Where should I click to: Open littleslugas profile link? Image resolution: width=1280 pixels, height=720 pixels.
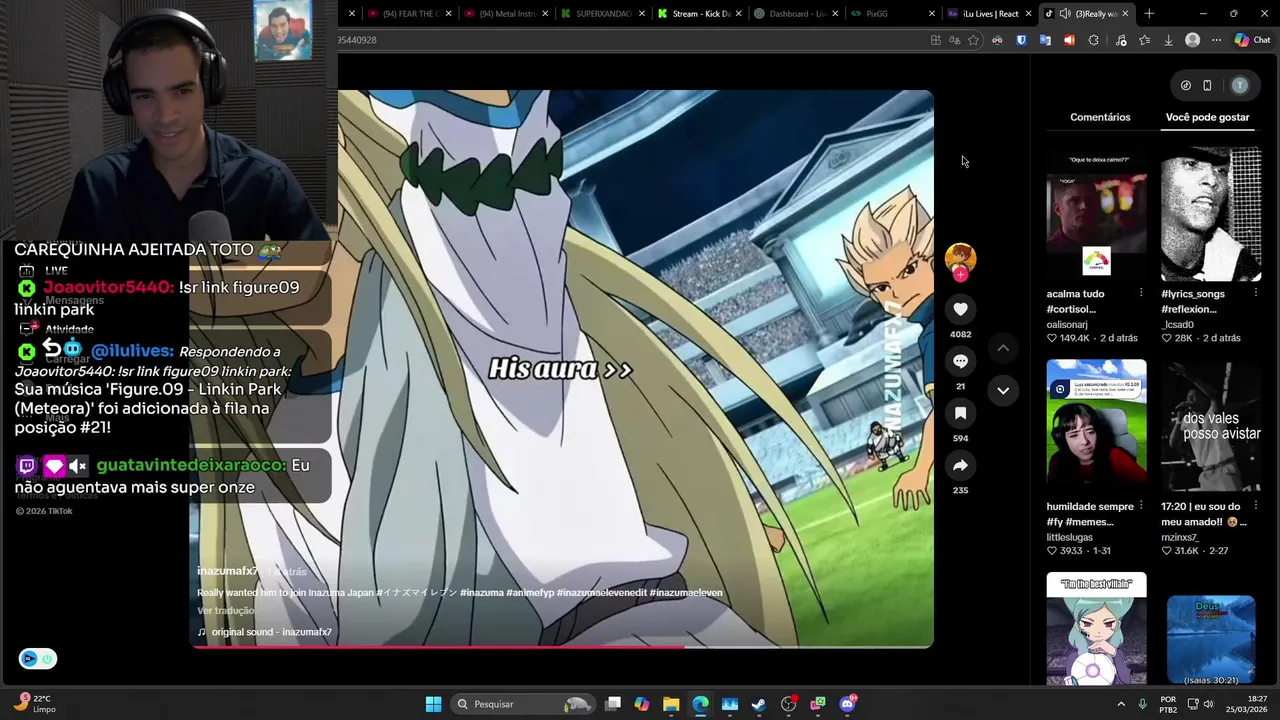1070,537
